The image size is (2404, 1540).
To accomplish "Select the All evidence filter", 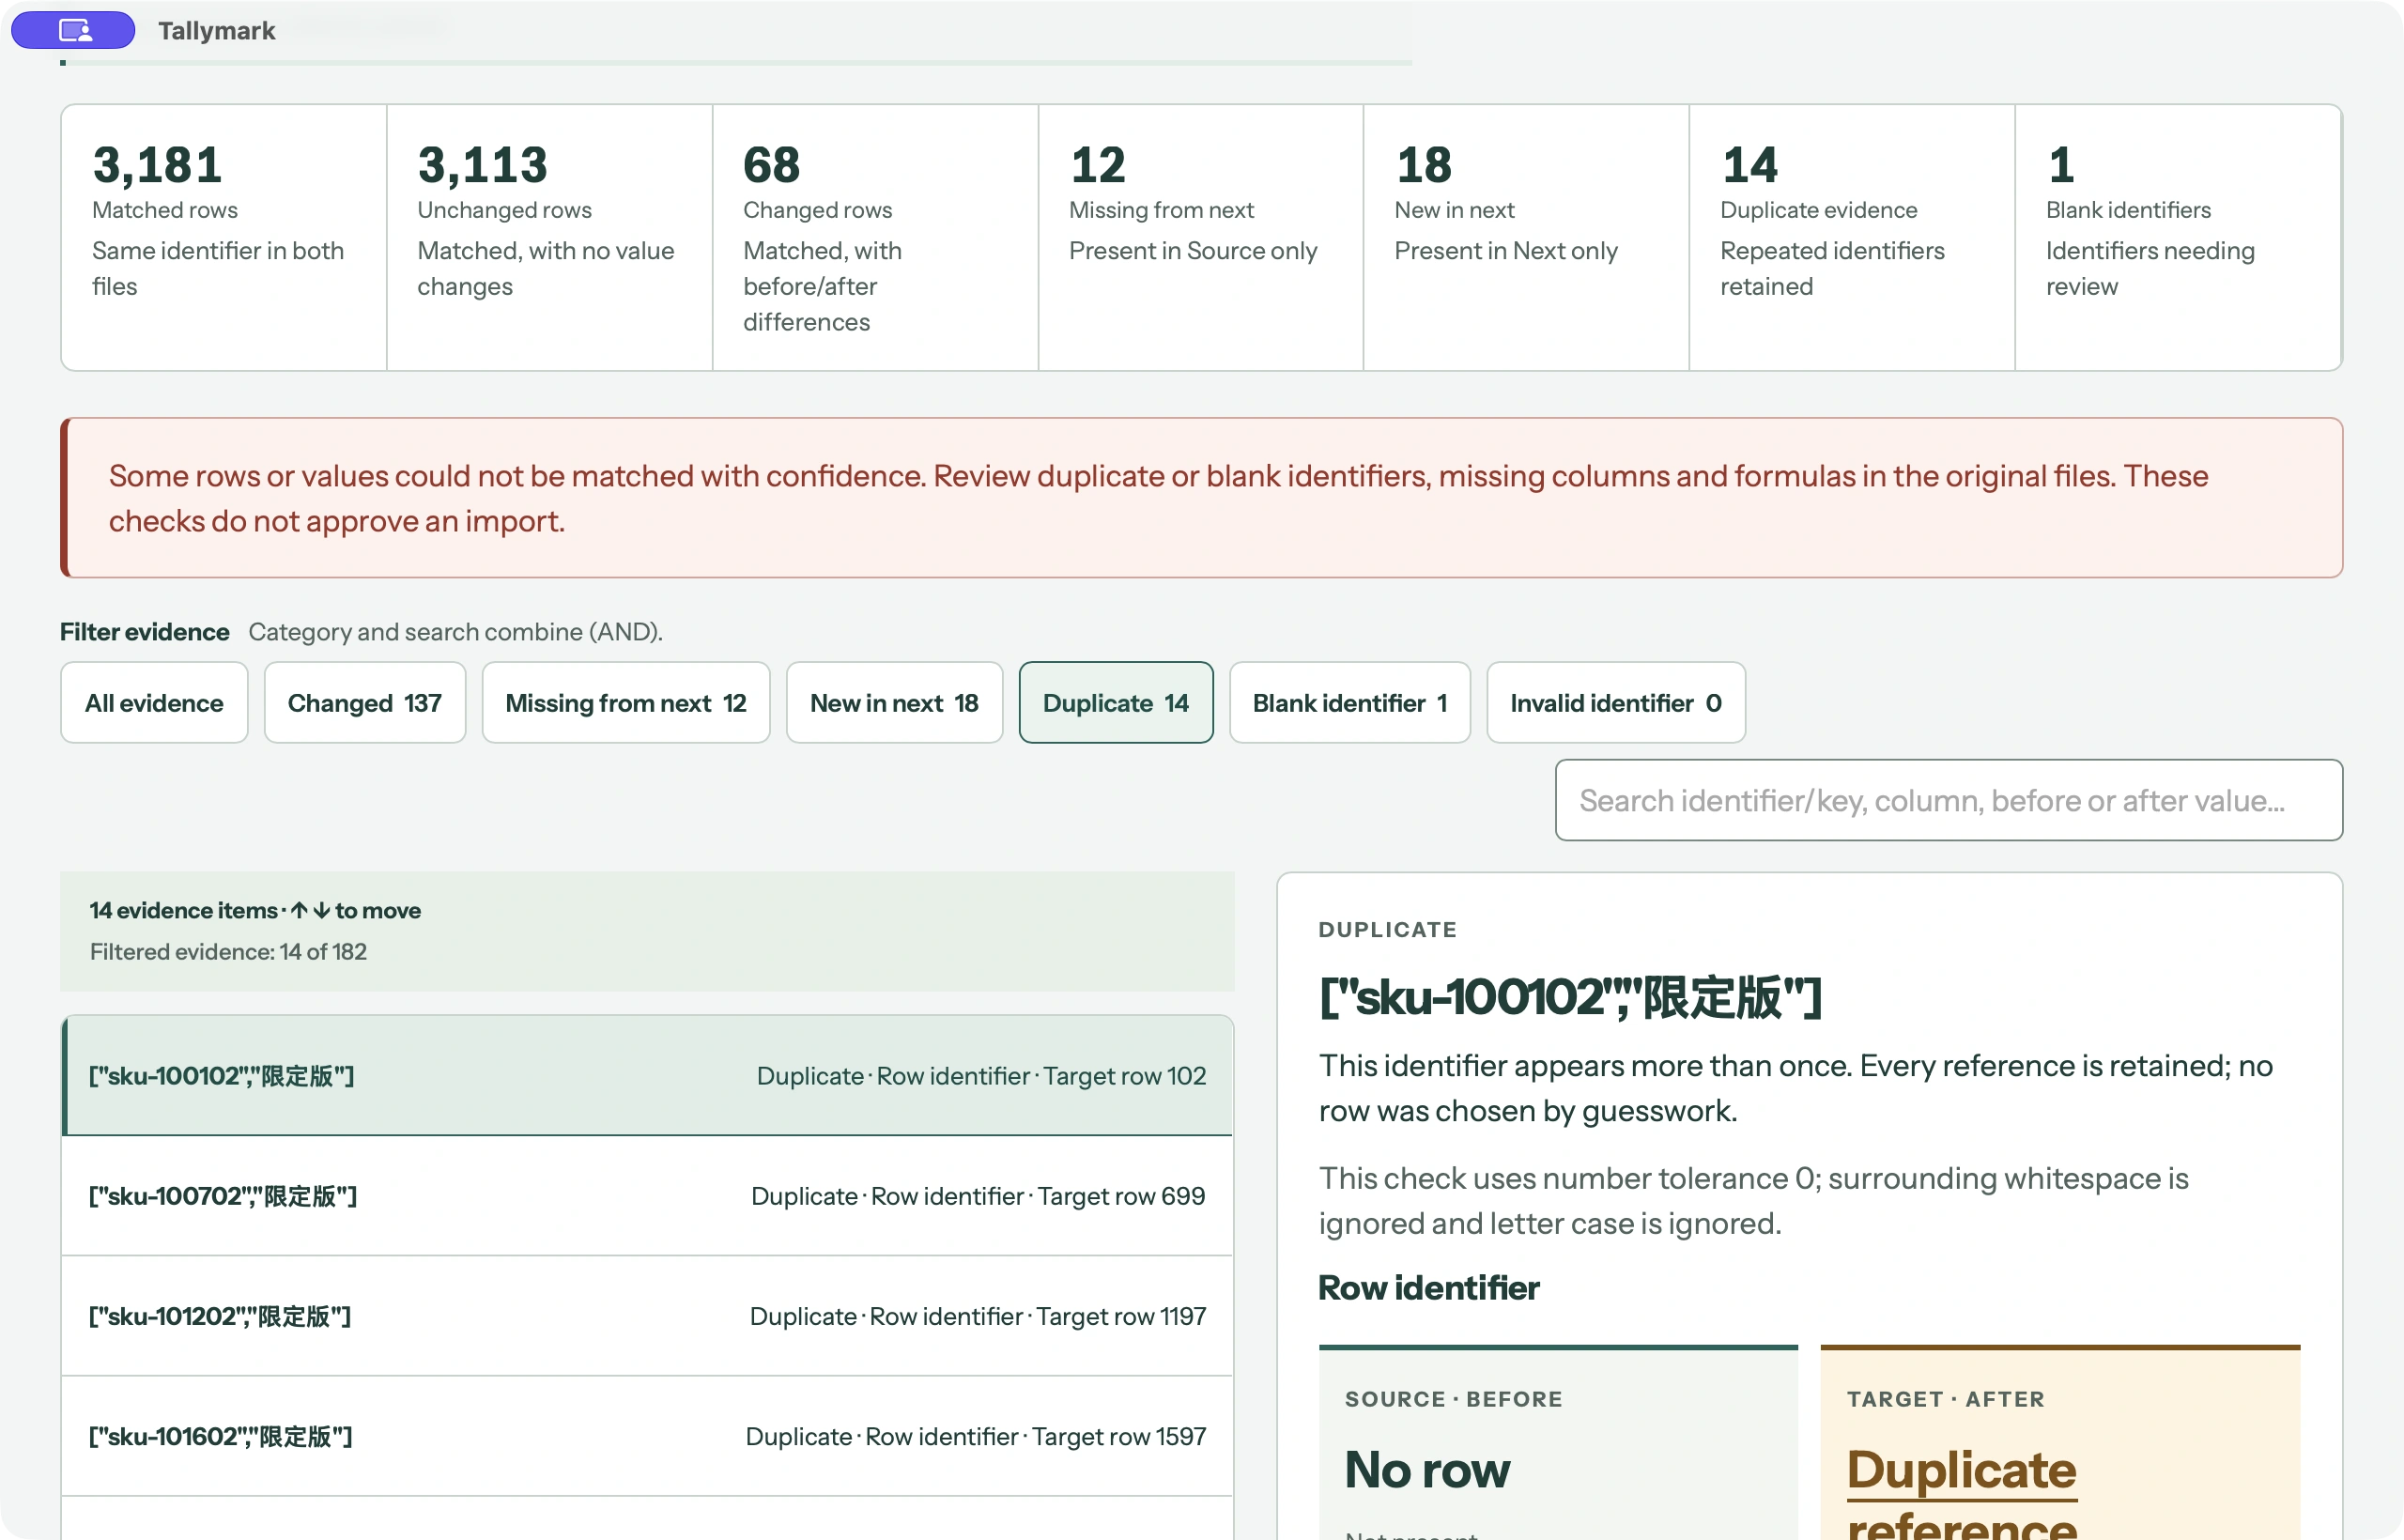I will pos(154,702).
